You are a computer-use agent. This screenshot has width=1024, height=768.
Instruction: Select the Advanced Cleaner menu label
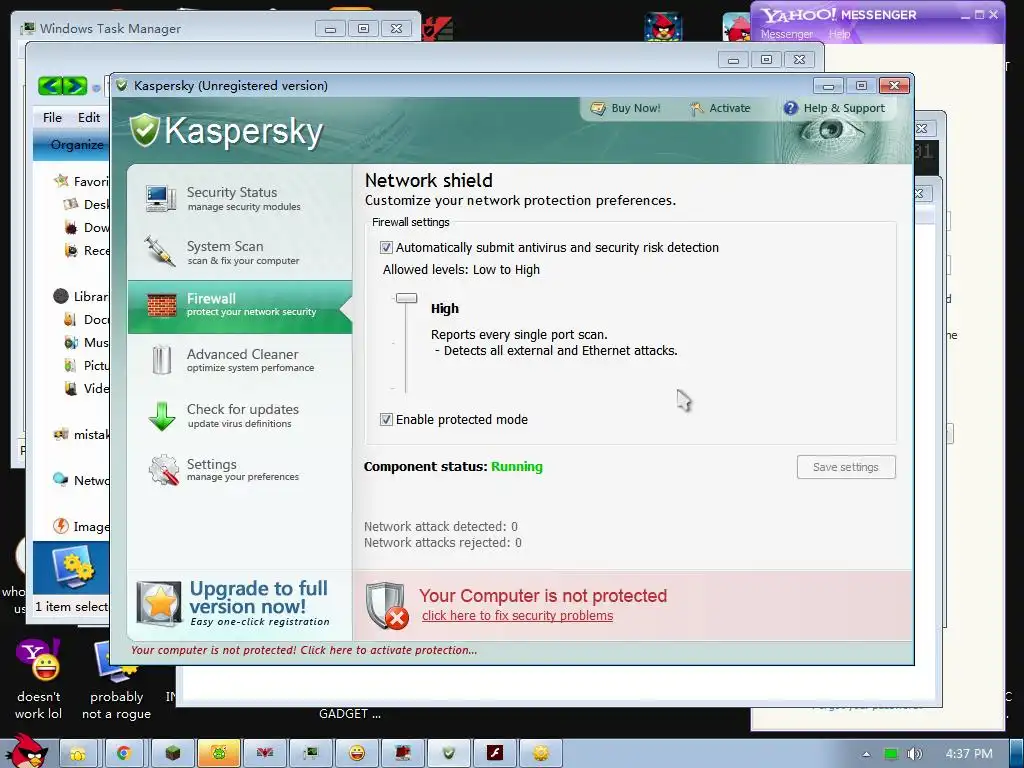click(242, 354)
